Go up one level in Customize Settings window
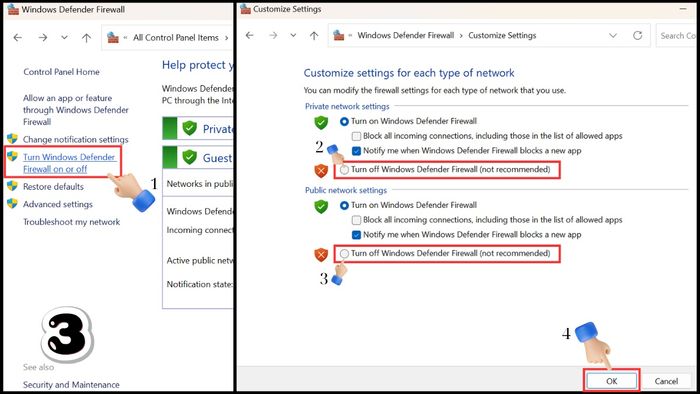 click(314, 36)
